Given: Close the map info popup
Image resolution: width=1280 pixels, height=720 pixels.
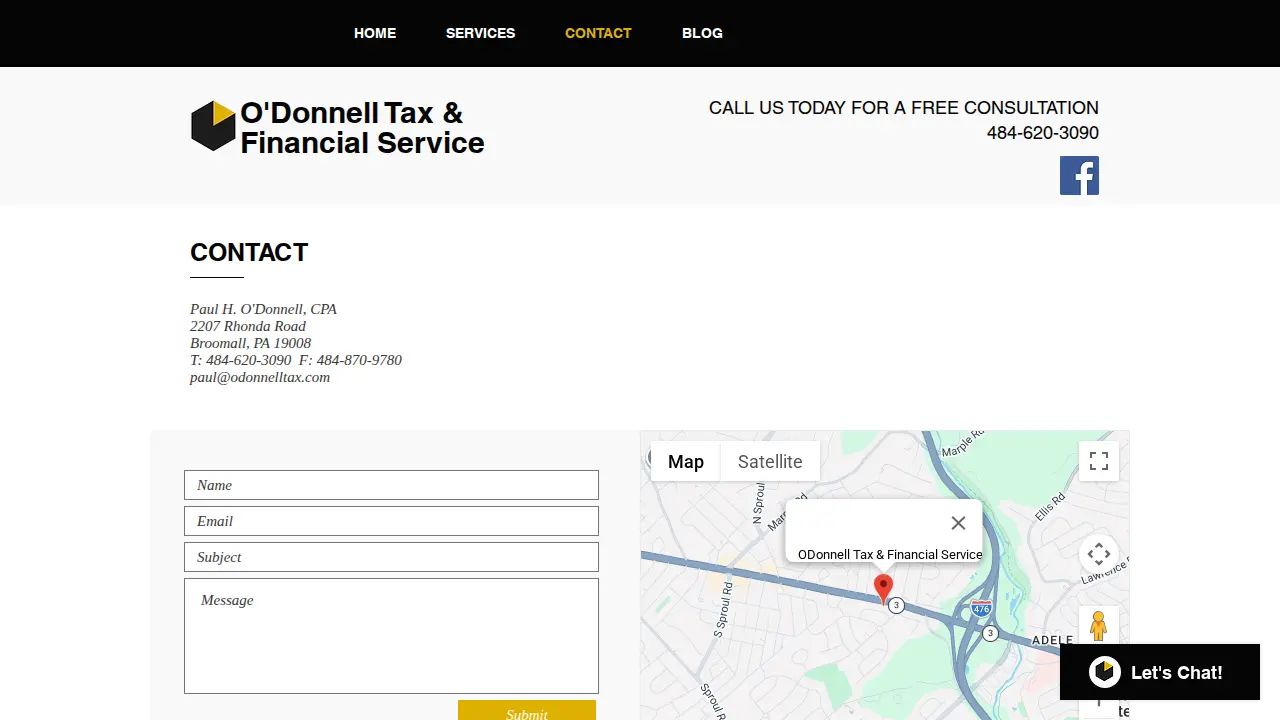Looking at the screenshot, I should (x=958, y=523).
